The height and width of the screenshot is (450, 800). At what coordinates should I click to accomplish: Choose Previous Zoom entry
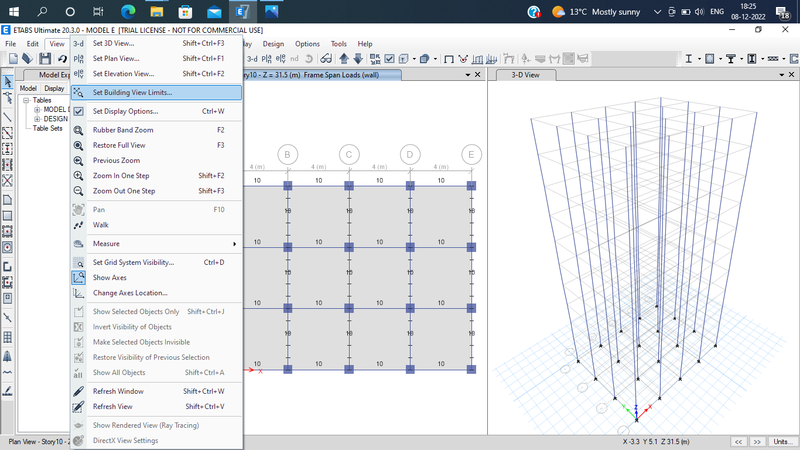tap(156, 161)
